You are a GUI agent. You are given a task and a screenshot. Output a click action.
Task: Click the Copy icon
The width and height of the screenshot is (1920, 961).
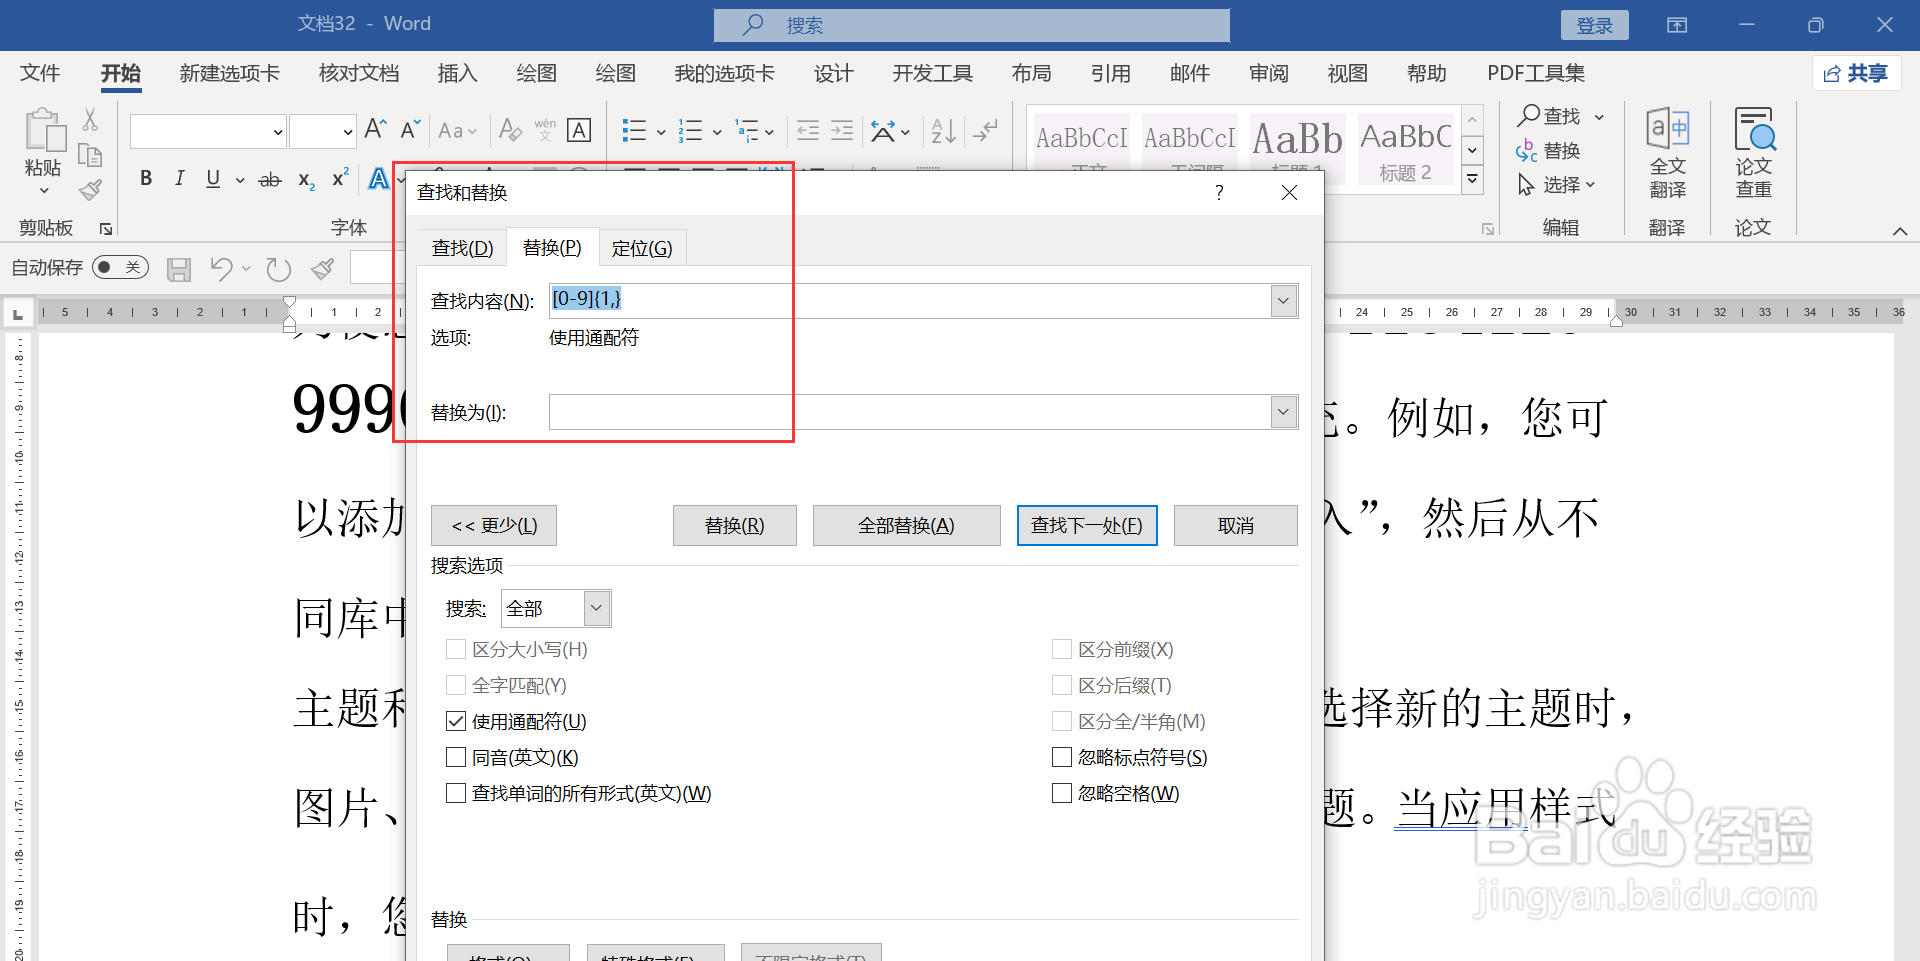coord(90,155)
